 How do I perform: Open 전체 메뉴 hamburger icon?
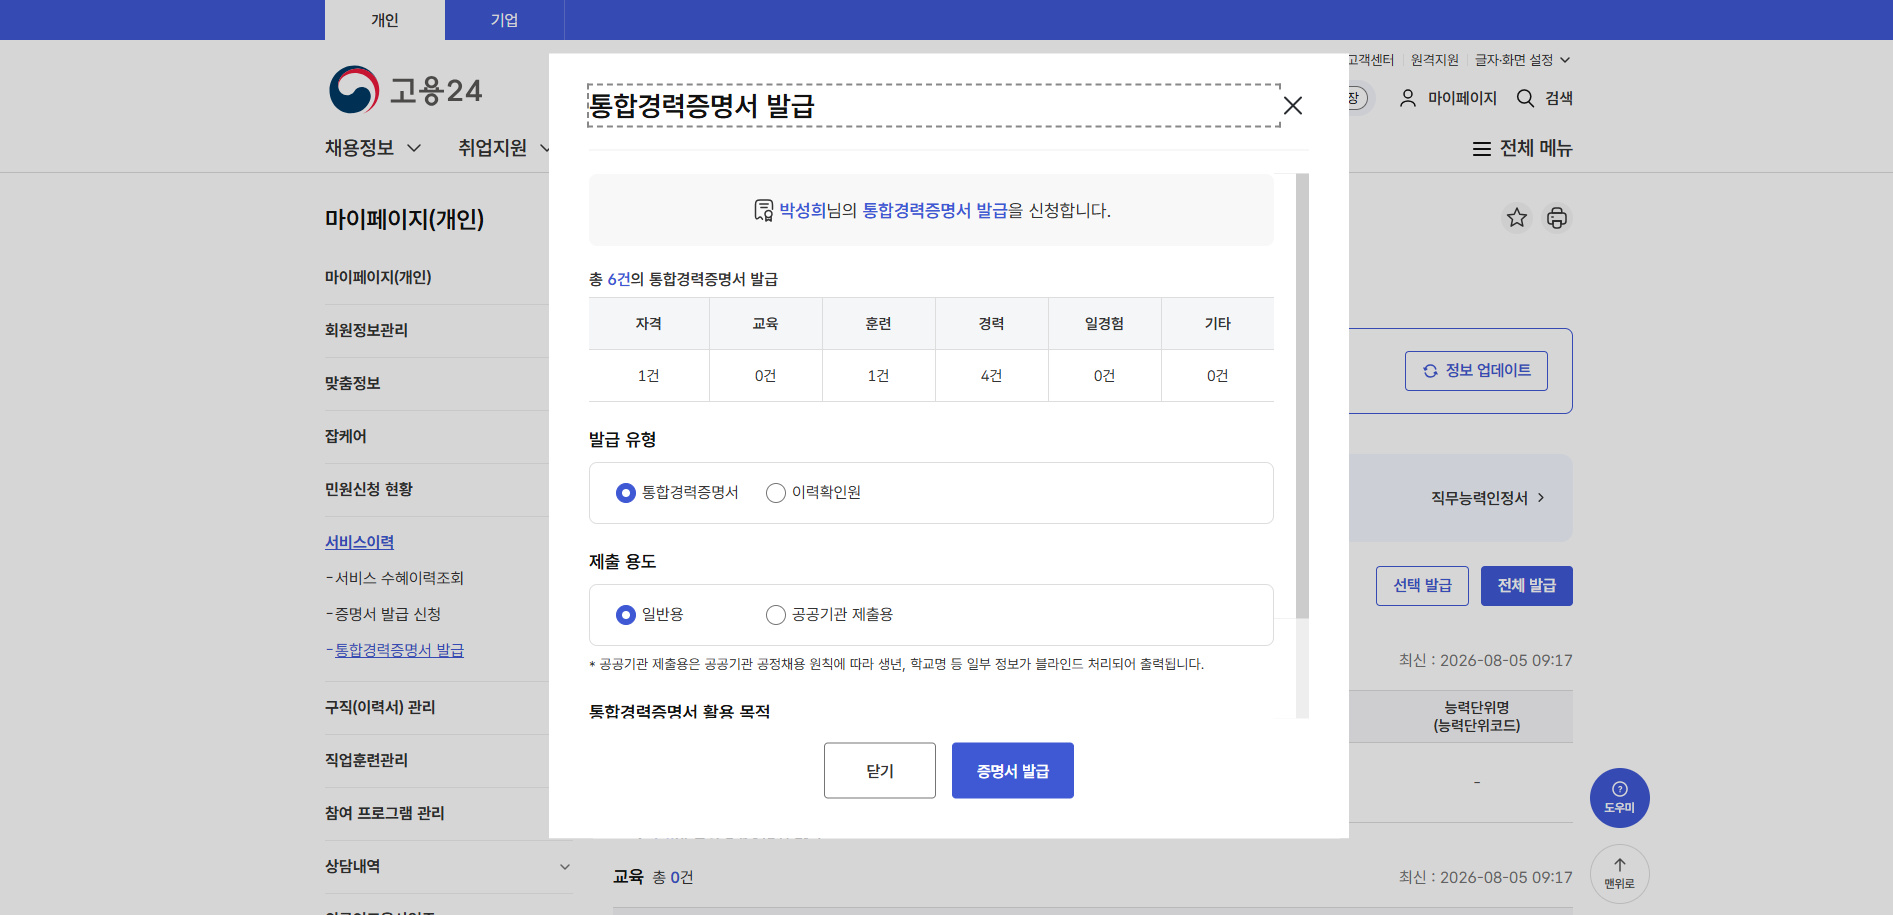1481,149
